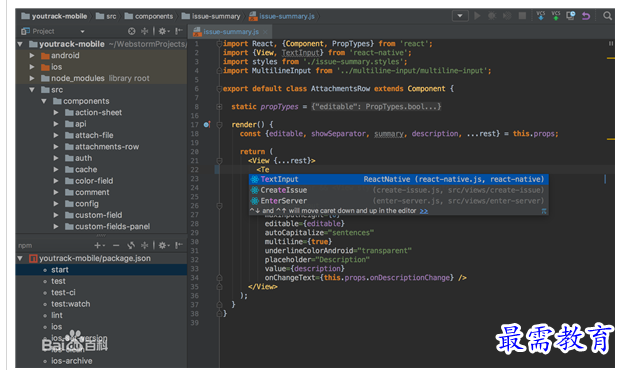The width and height of the screenshot is (620, 370).
Task: Click the Stop square icon
Action: [522, 16]
